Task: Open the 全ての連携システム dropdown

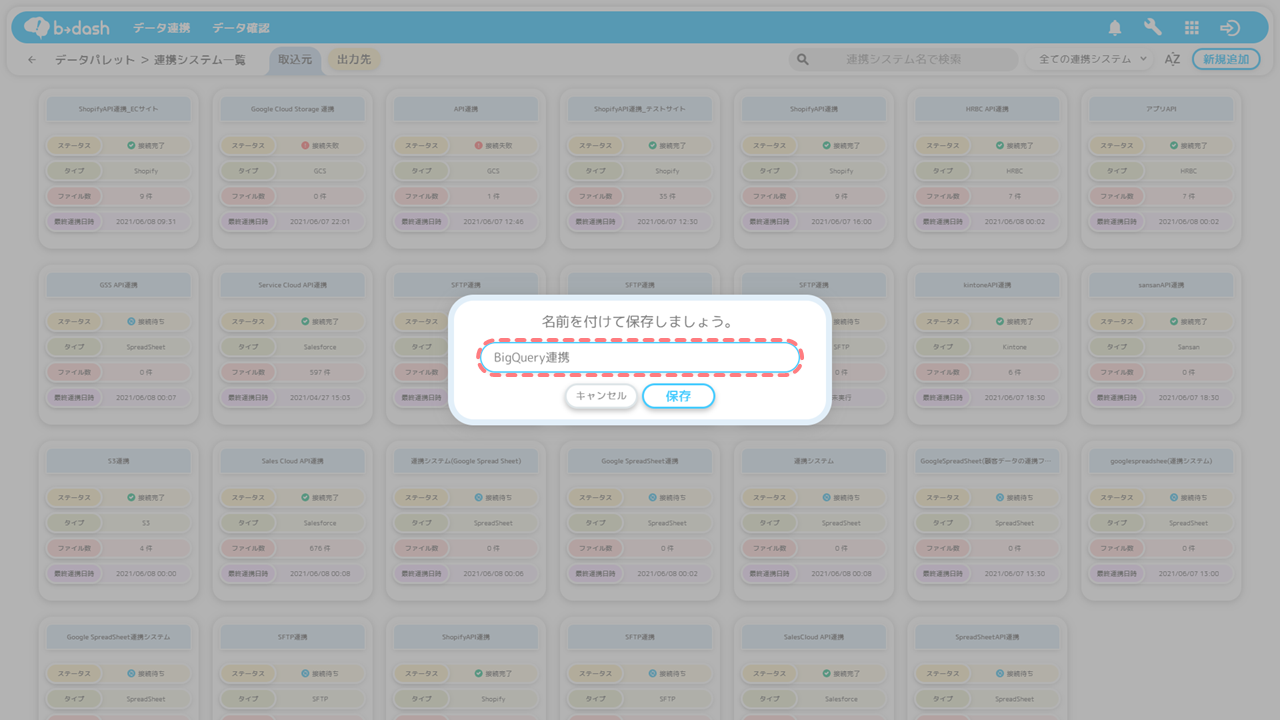Action: coord(1091,60)
